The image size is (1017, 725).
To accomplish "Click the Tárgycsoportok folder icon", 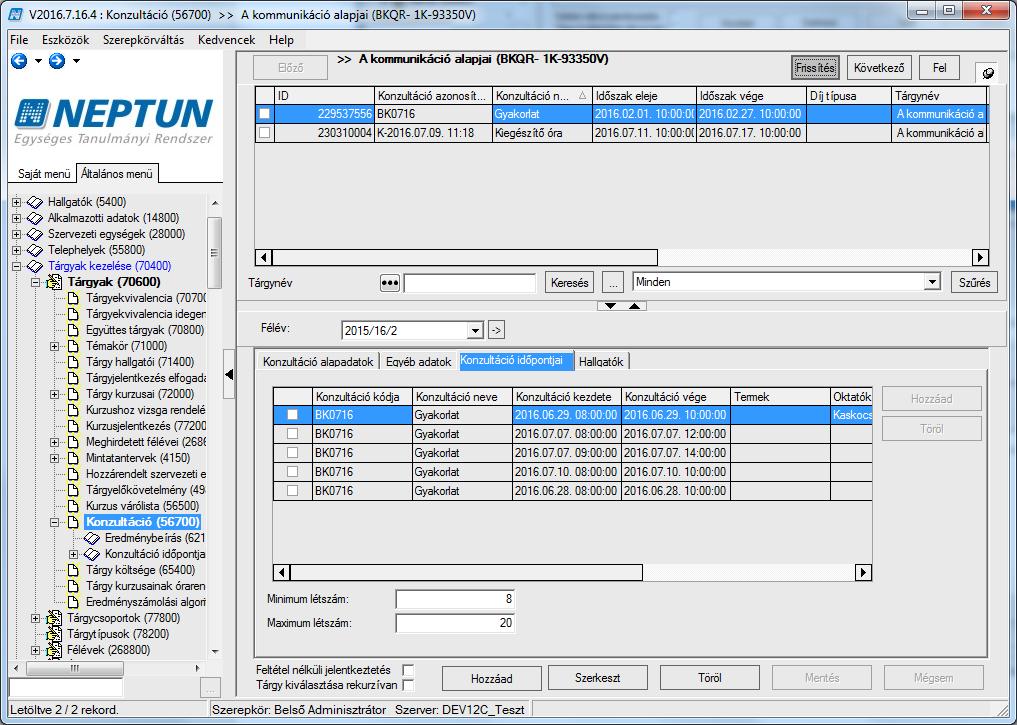I will [54, 618].
